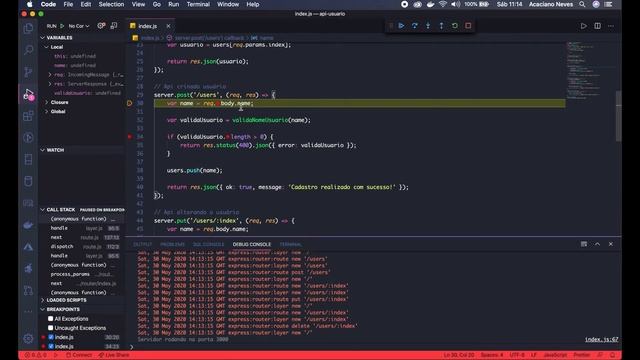This screenshot has width=640, height=360.
Task: Open the Manage gear in activity bar
Action: 28,338
